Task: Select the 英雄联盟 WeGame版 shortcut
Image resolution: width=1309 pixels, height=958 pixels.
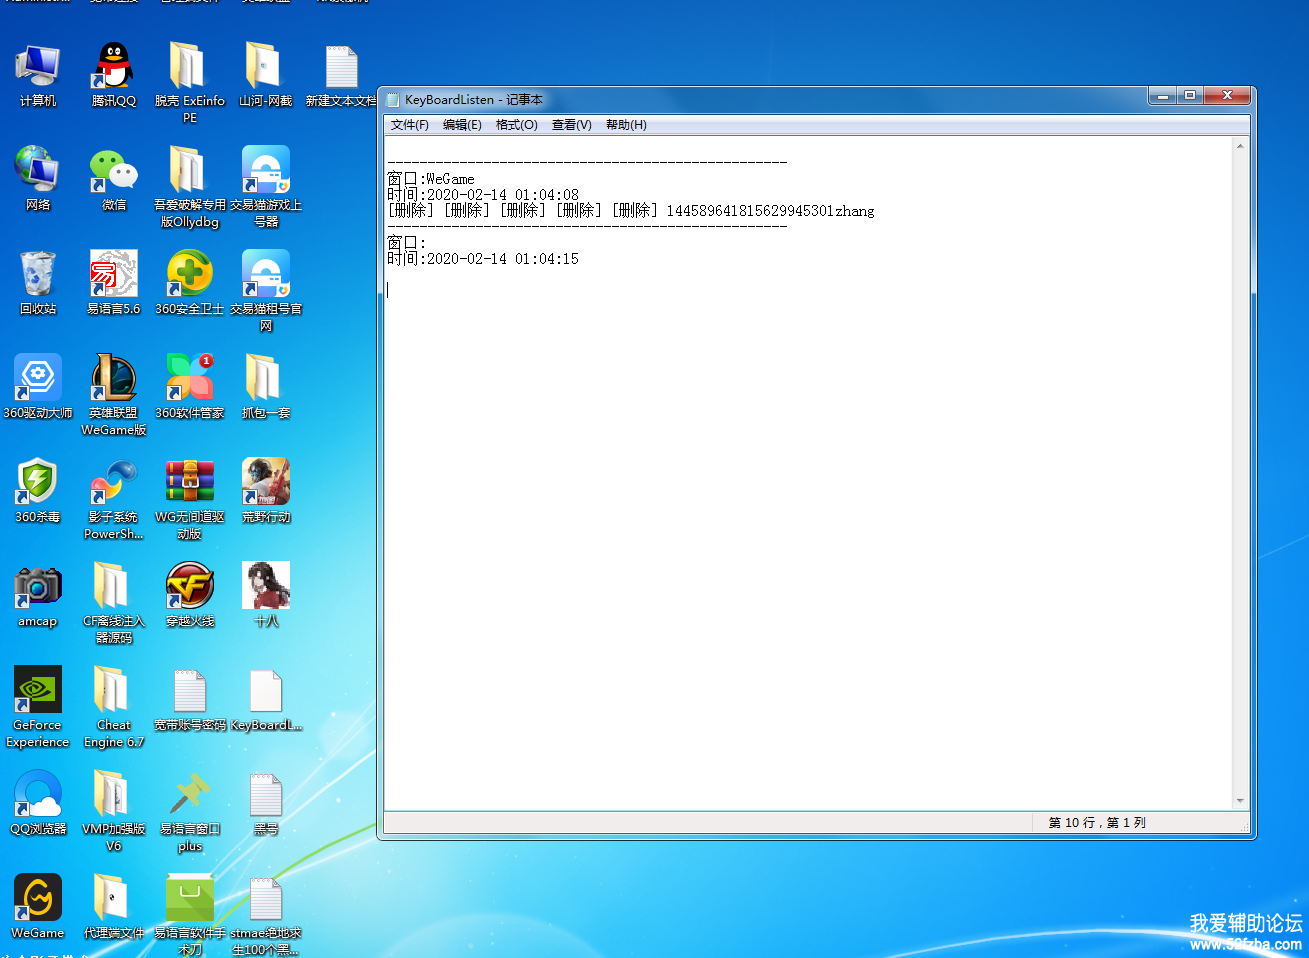Action: (x=113, y=380)
